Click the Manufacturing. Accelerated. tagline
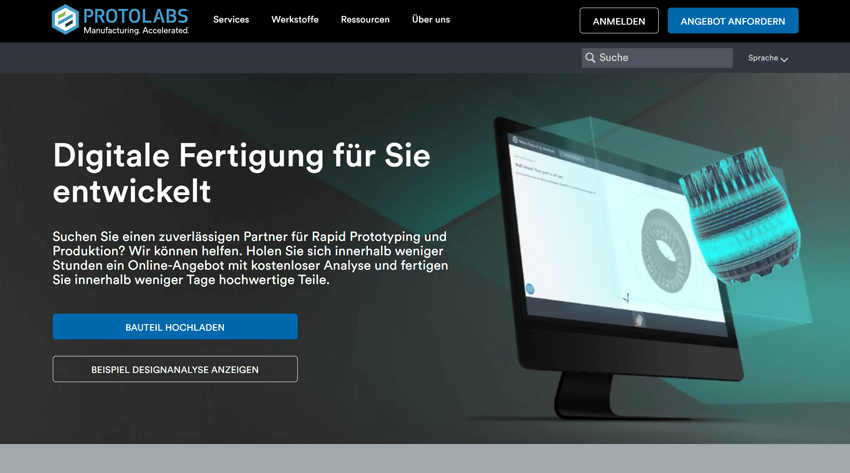 coord(136,30)
